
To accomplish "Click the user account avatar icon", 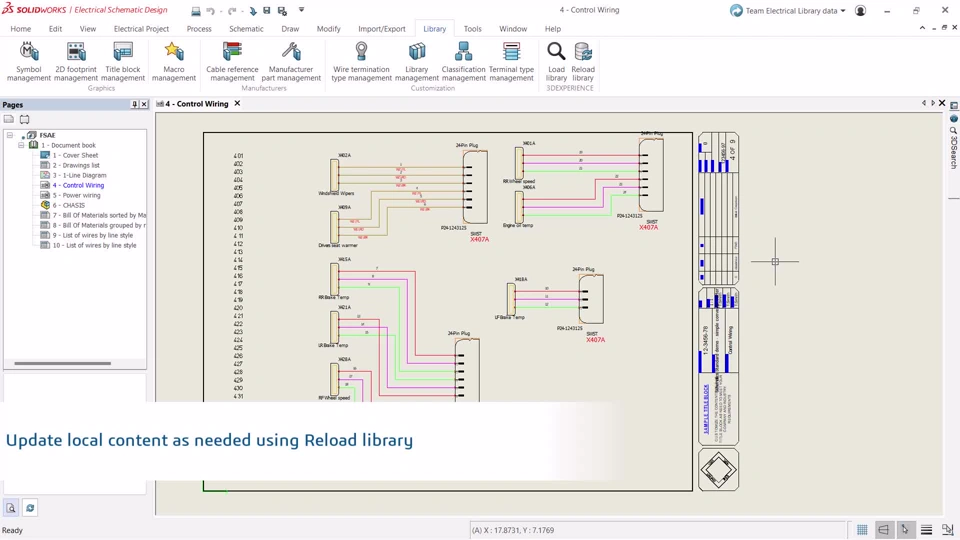I will [x=860, y=10].
